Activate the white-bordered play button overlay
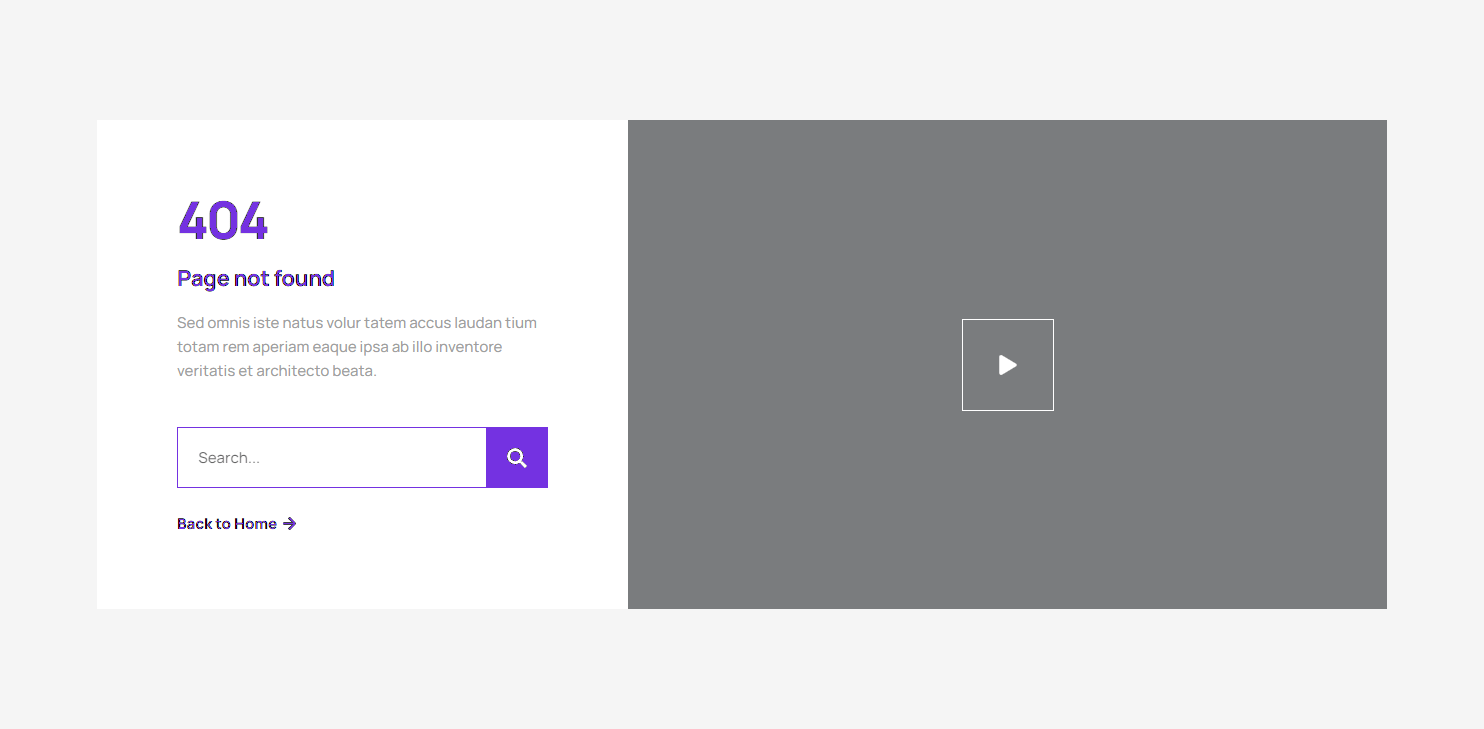Viewport: 1484px width, 729px height. pyautogui.click(x=1007, y=364)
